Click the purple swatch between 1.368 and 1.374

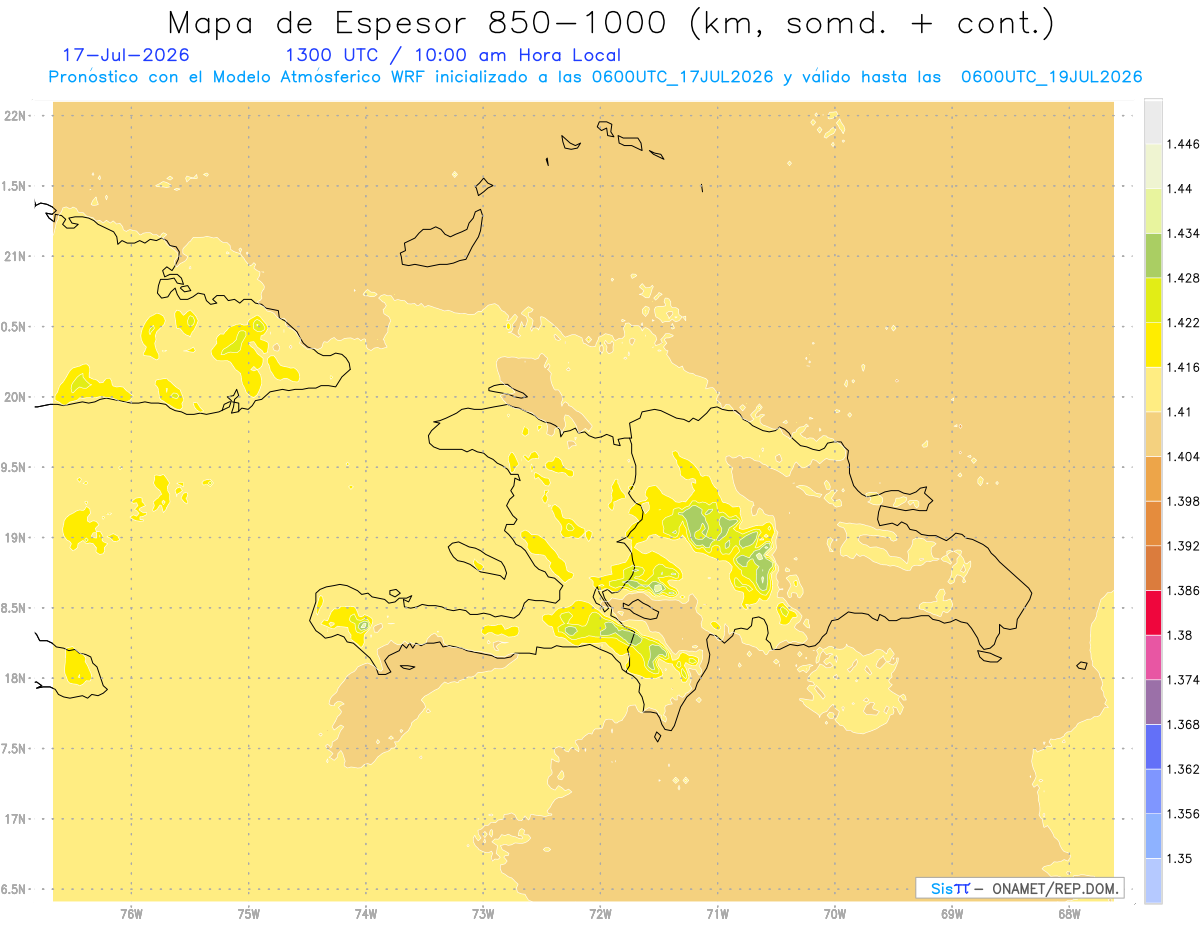[1153, 702]
